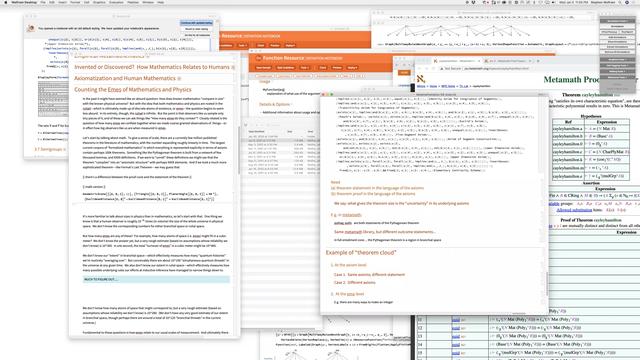Screen dimensions: 640x360
Task: Select the highlighted MUCH TO FIGURE OUT cell
Action: tap(156, 279)
